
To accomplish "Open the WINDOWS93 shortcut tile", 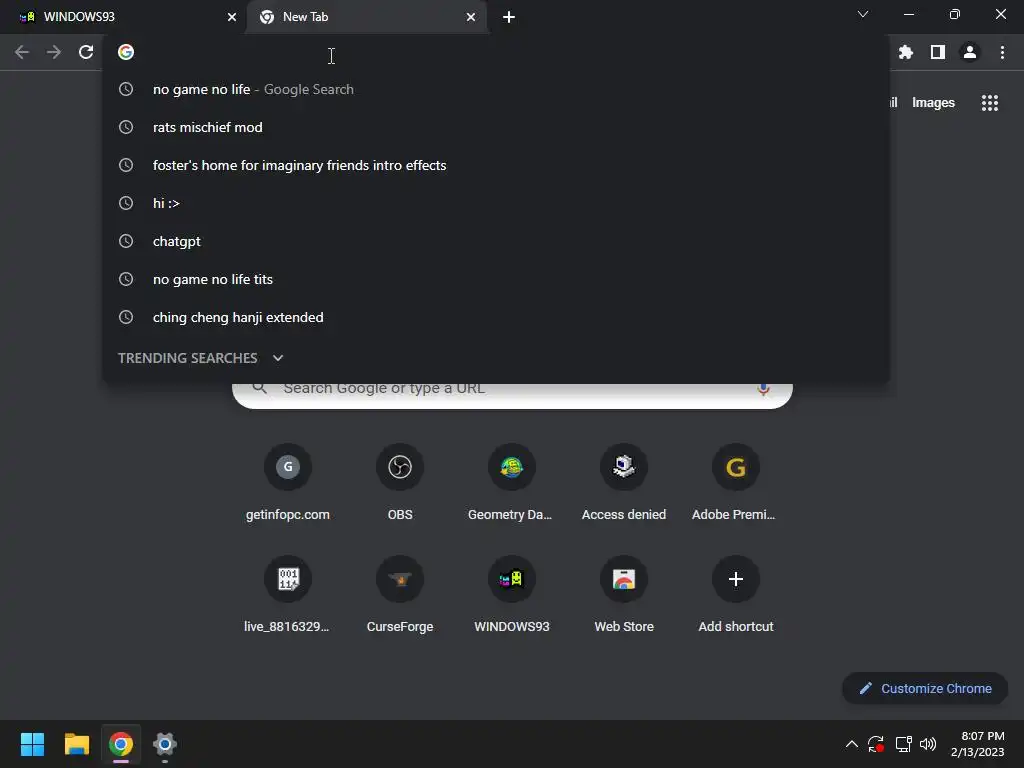I will pyautogui.click(x=511, y=595).
